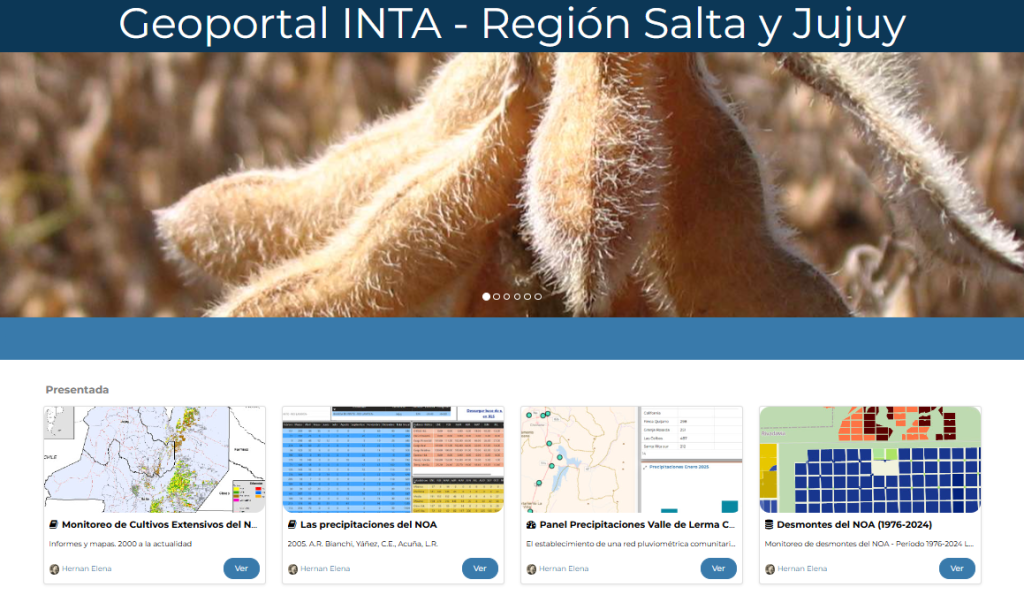The width and height of the screenshot is (1024, 595).
Task: Open Las precipitaciones del NOA table thumbnail
Action: pyautogui.click(x=393, y=459)
